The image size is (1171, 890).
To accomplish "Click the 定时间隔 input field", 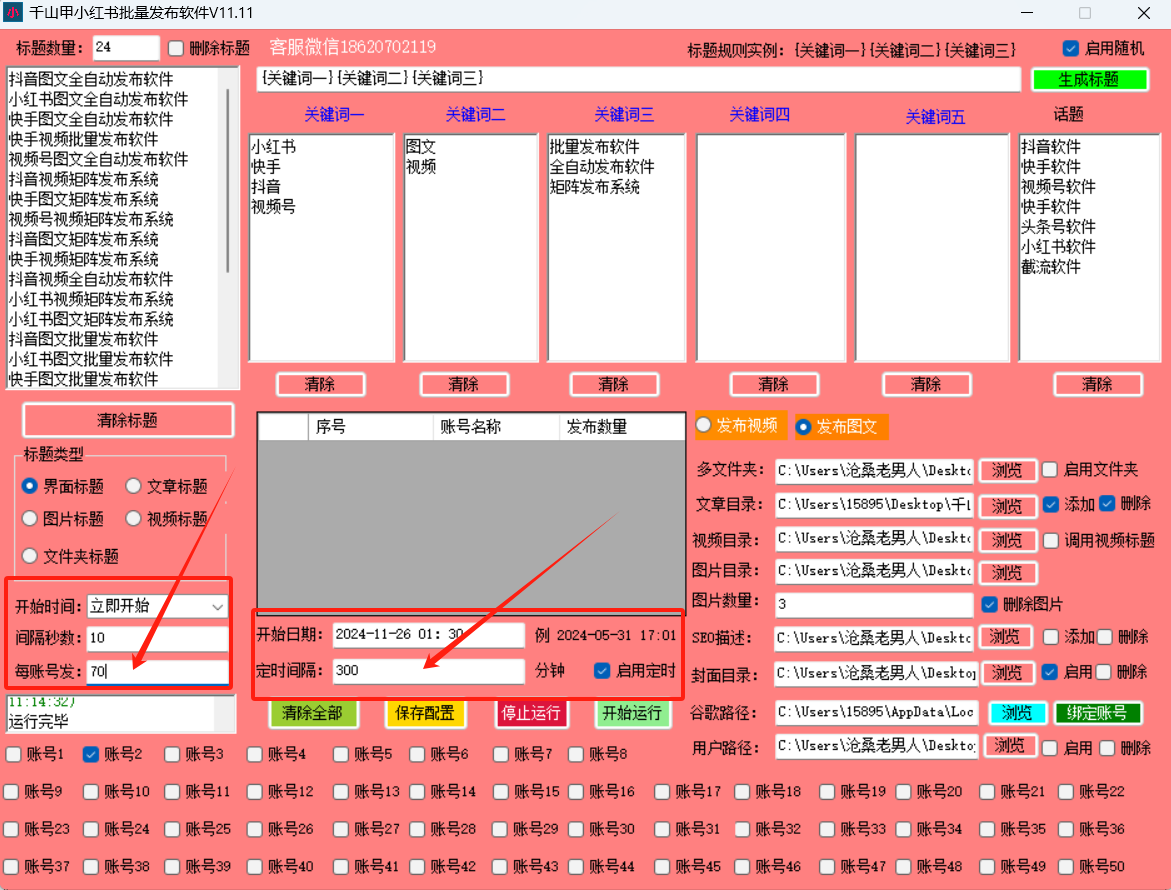I will [x=429, y=670].
